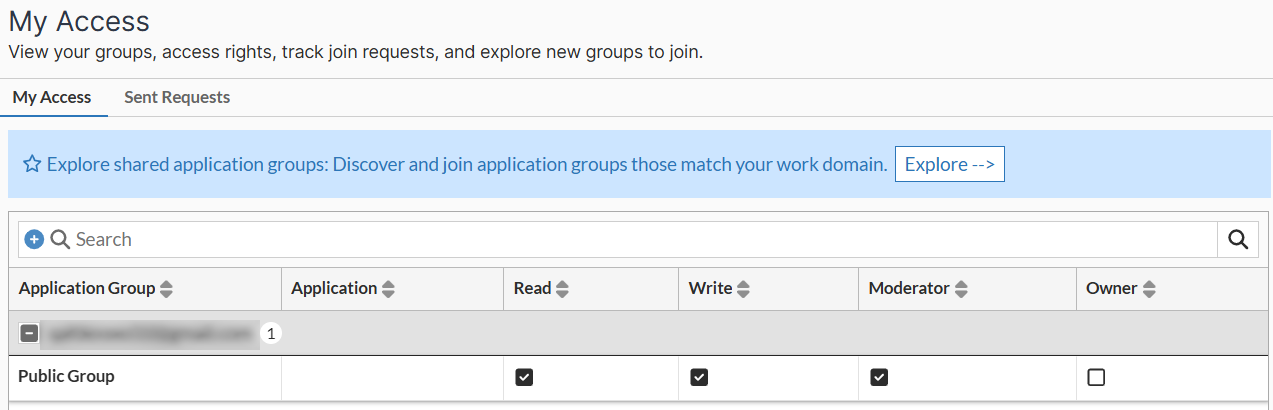Sort by the Moderator column arrows
1273x410 pixels.
961,289
